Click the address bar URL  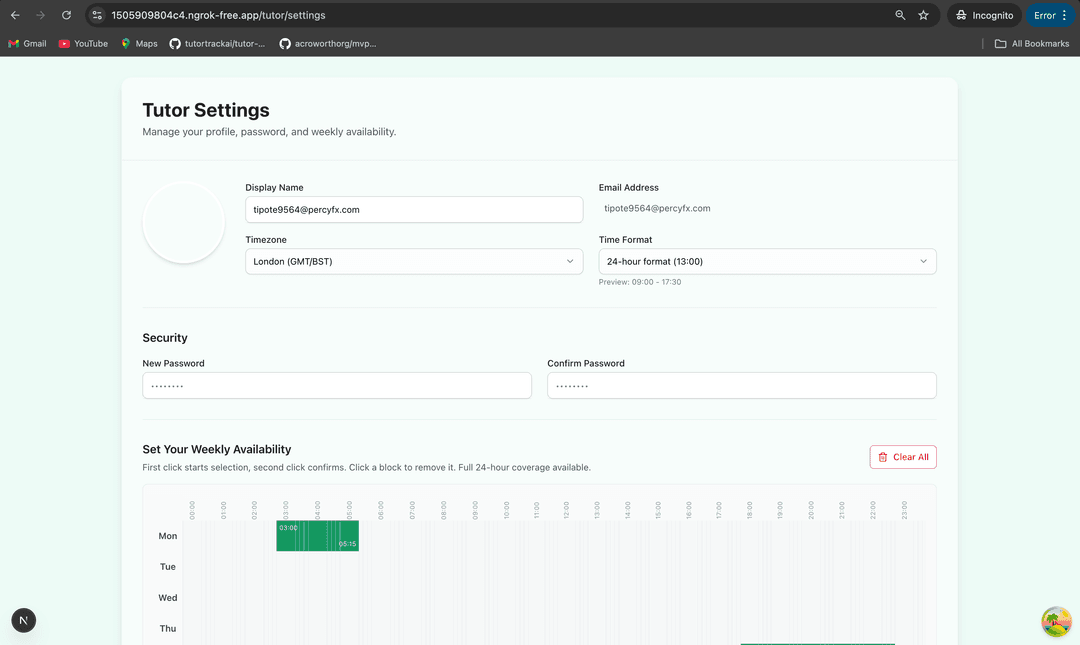pyautogui.click(x=218, y=15)
